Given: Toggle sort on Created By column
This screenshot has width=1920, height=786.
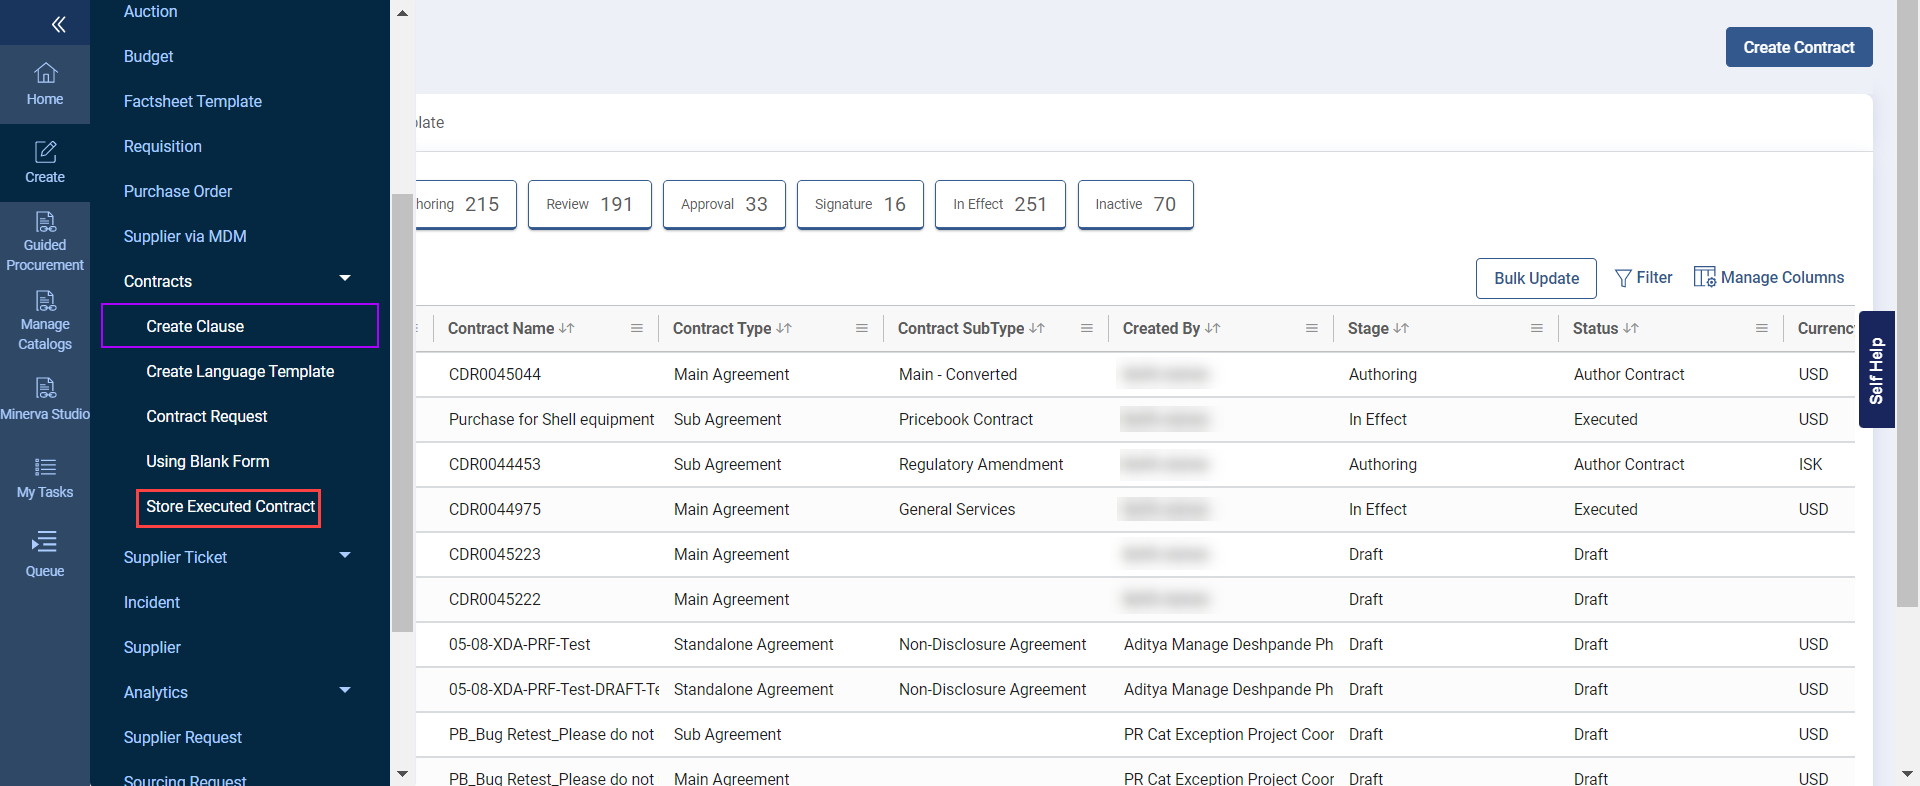Looking at the screenshot, I should pyautogui.click(x=1213, y=328).
